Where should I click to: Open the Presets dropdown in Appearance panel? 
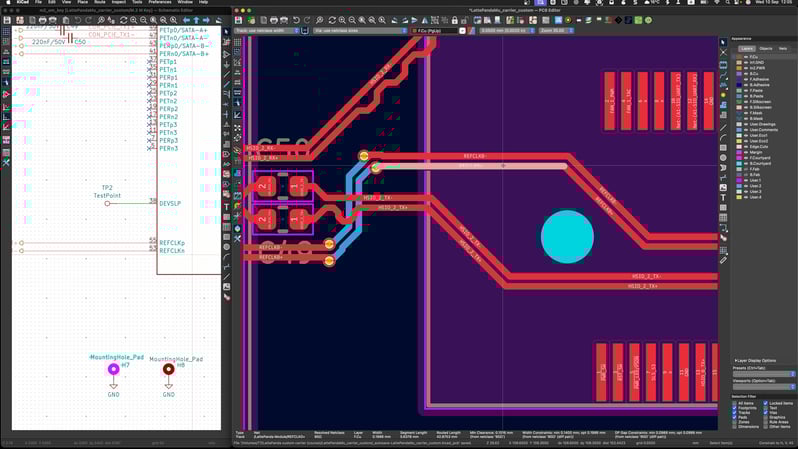tap(763, 373)
